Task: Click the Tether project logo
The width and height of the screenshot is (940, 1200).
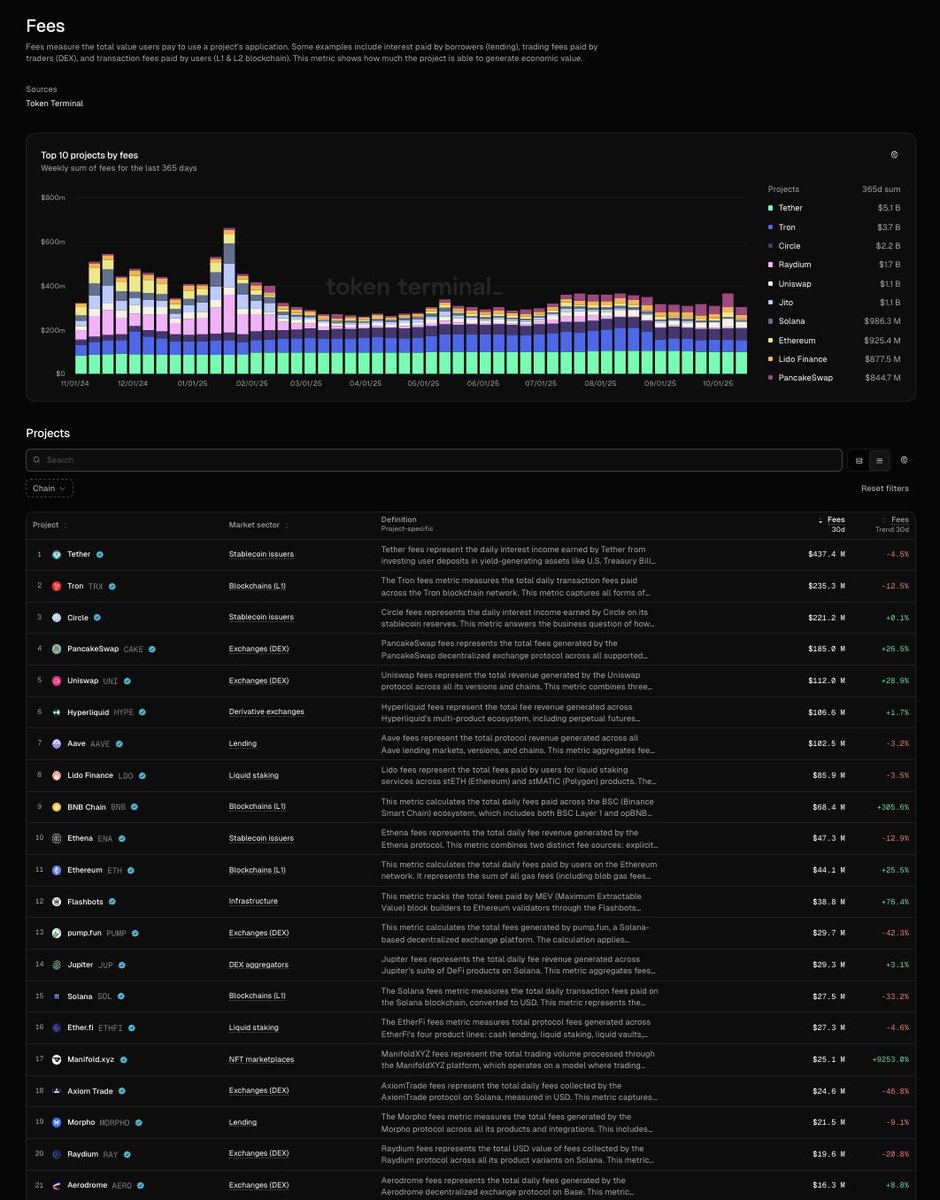Action: [x=57, y=554]
